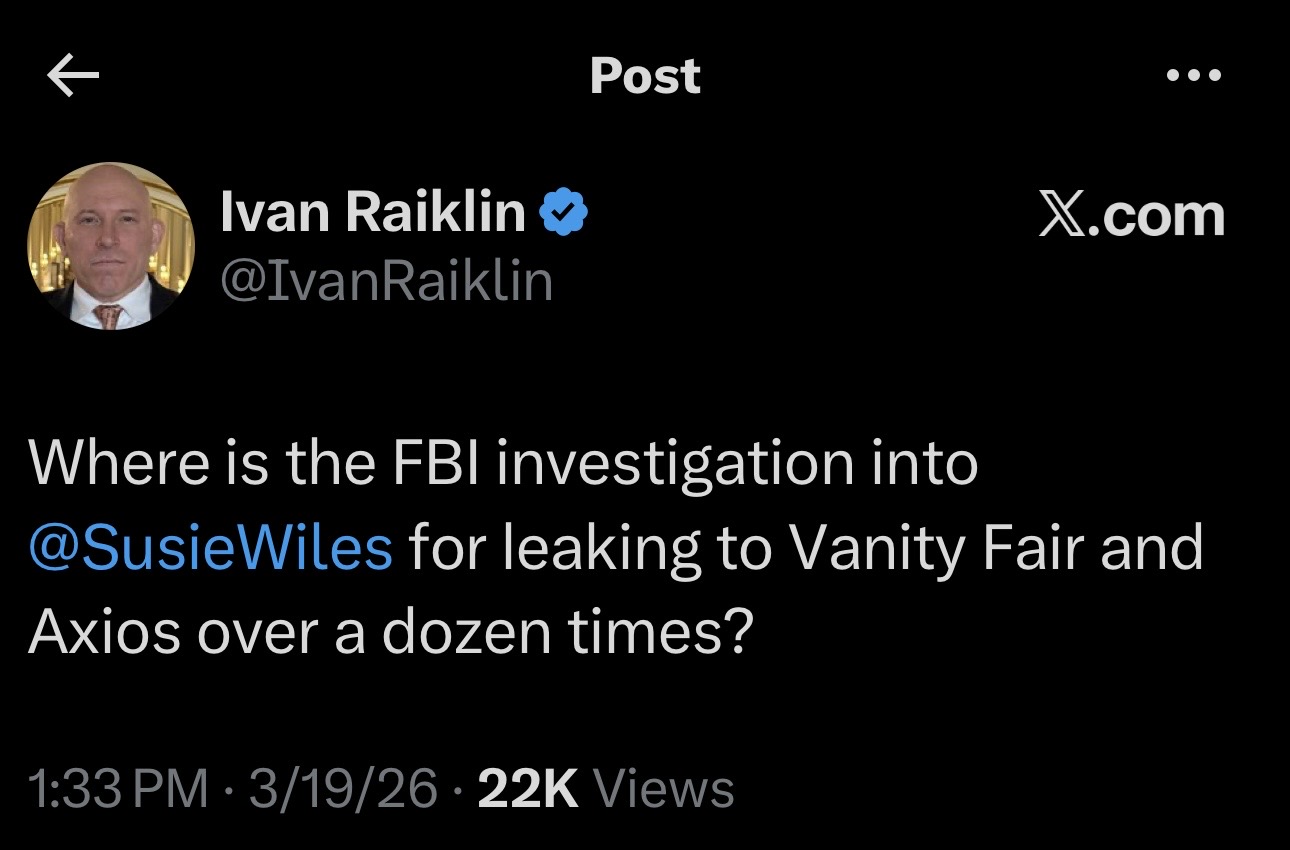The height and width of the screenshot is (850, 1290).
Task: Tap the X.com label
Action: (1131, 215)
